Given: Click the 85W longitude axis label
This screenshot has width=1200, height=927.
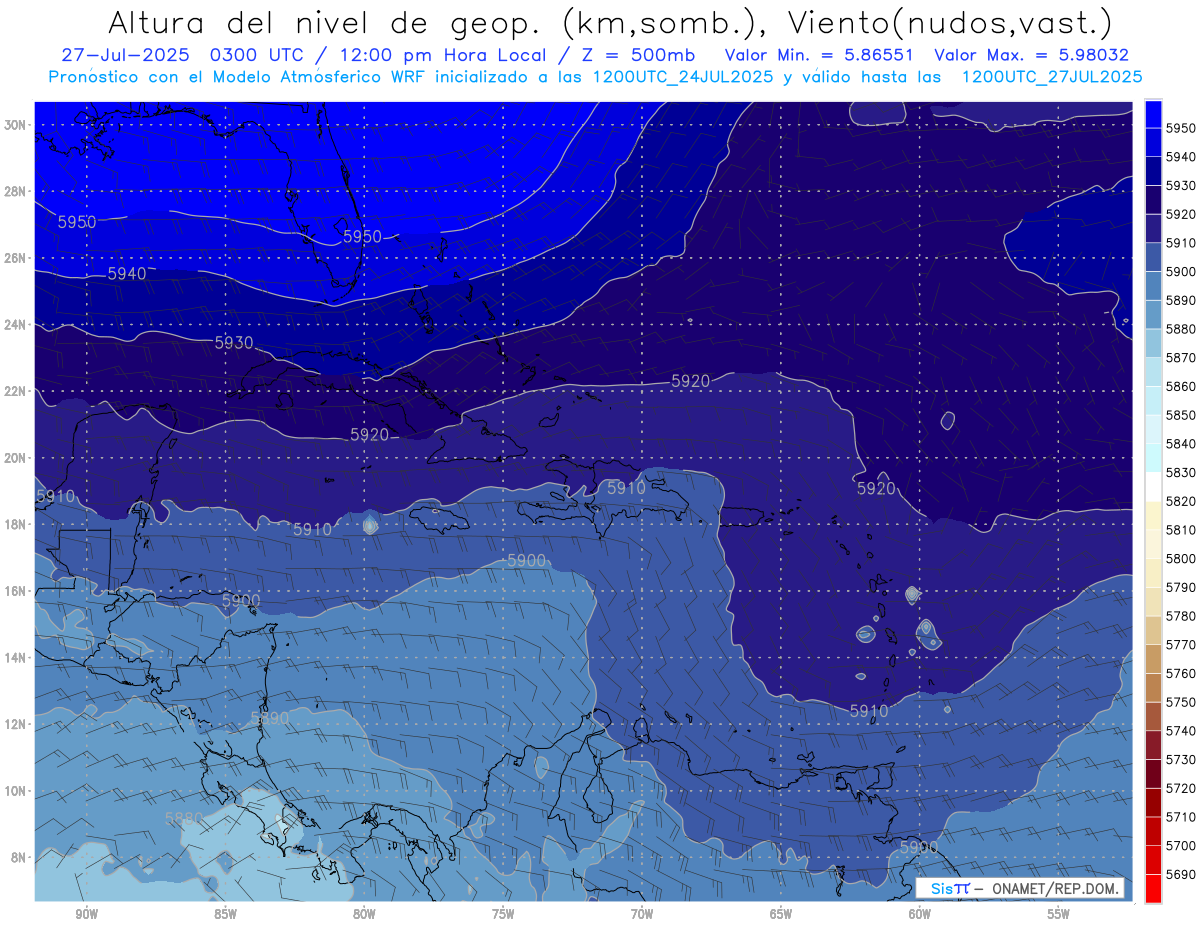Looking at the screenshot, I should 225,914.
